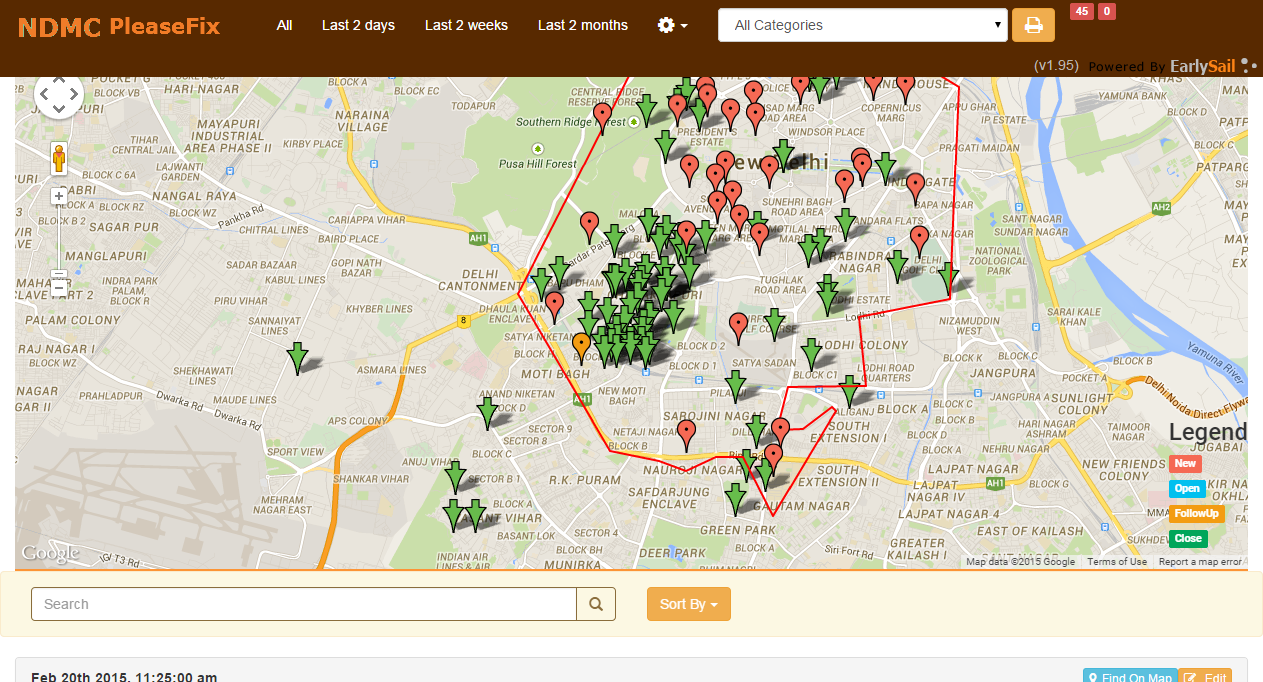Image resolution: width=1263 pixels, height=682 pixels.
Task: Open the Google logo link on map
Action: (x=50, y=553)
